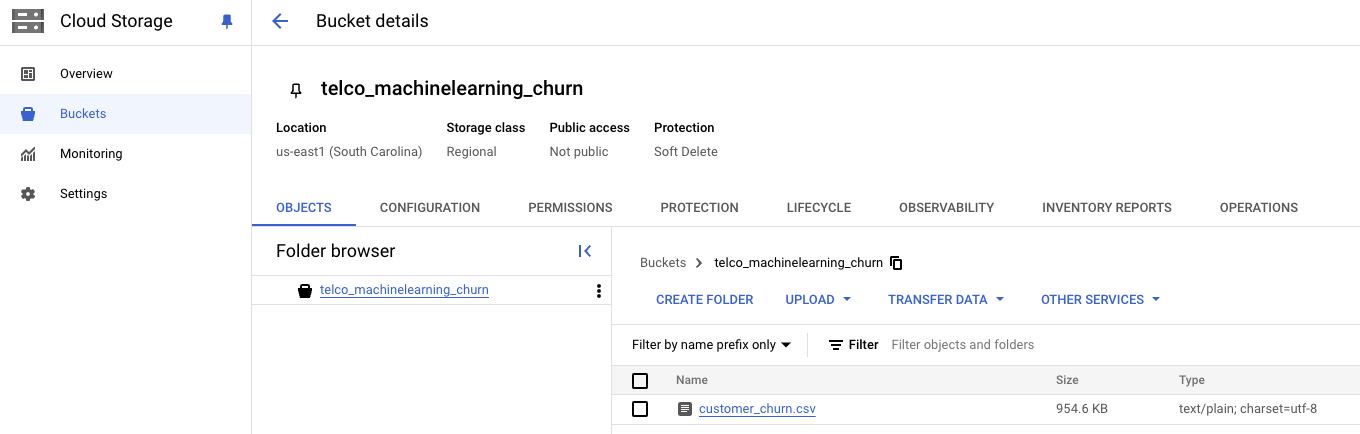1360x434 pixels.
Task: Check the box for customer_churn.csv
Action: pyautogui.click(x=640, y=409)
